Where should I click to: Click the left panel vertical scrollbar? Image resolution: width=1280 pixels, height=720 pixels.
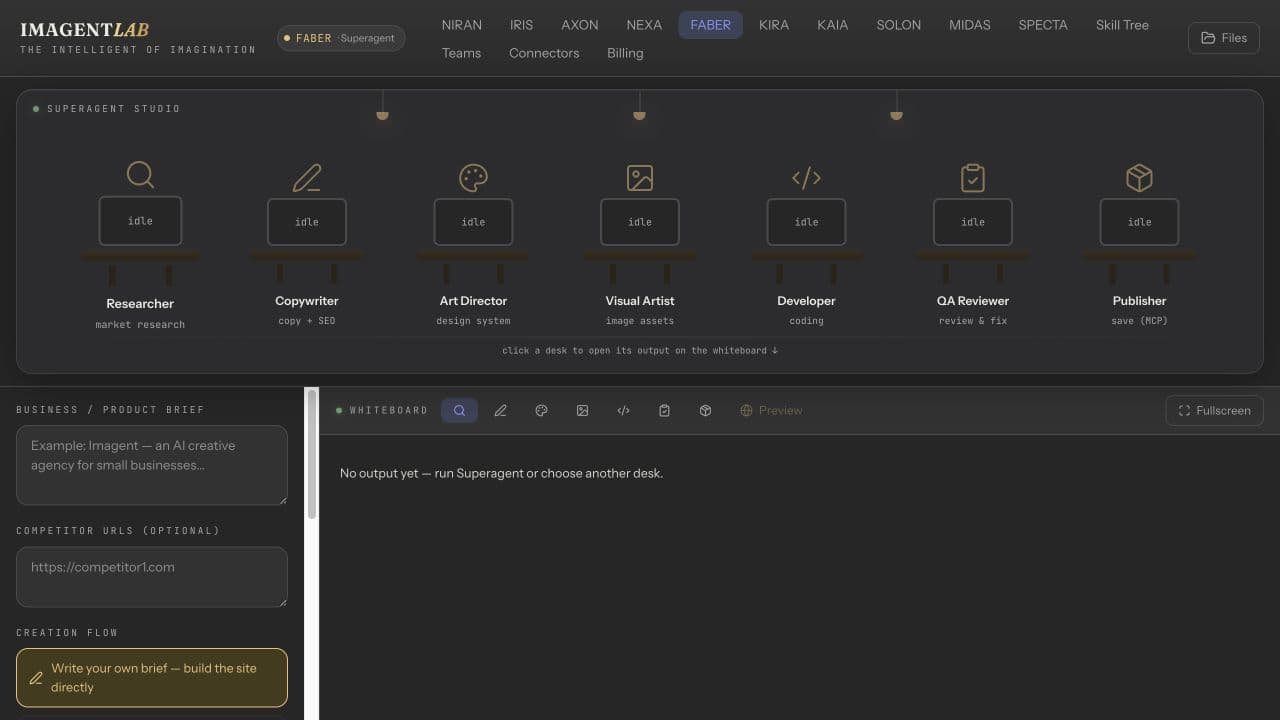312,455
